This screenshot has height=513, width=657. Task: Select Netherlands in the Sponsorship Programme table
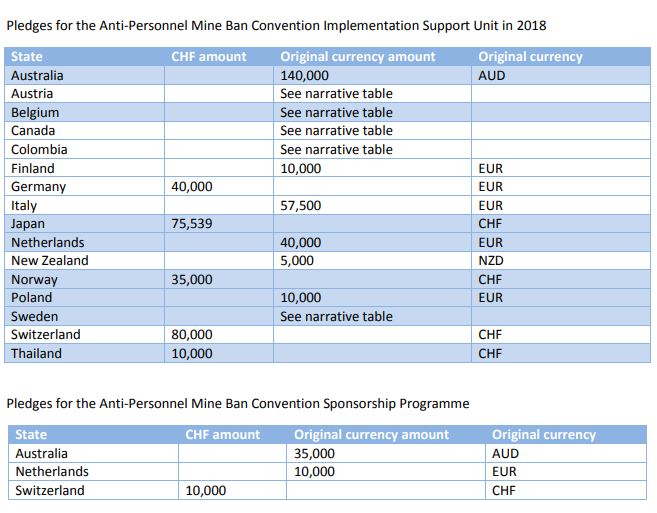point(52,471)
